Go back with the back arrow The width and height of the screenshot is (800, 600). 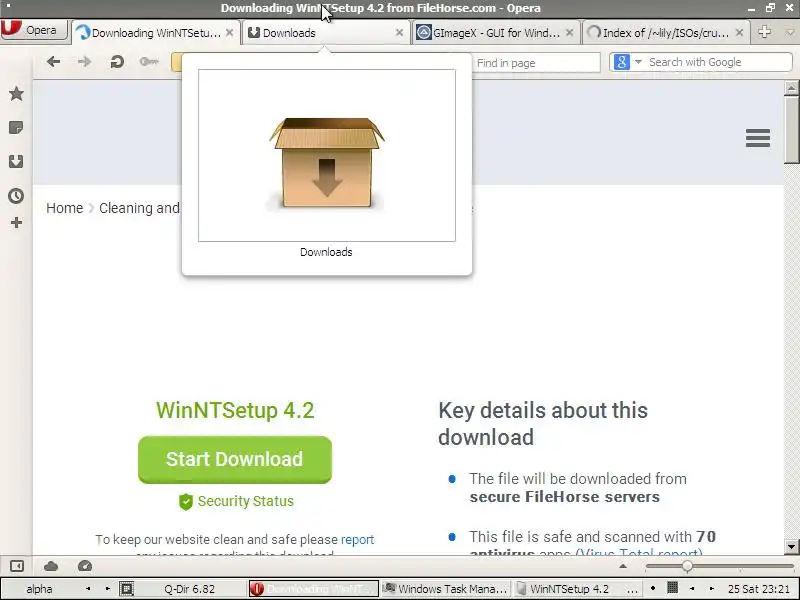point(53,62)
